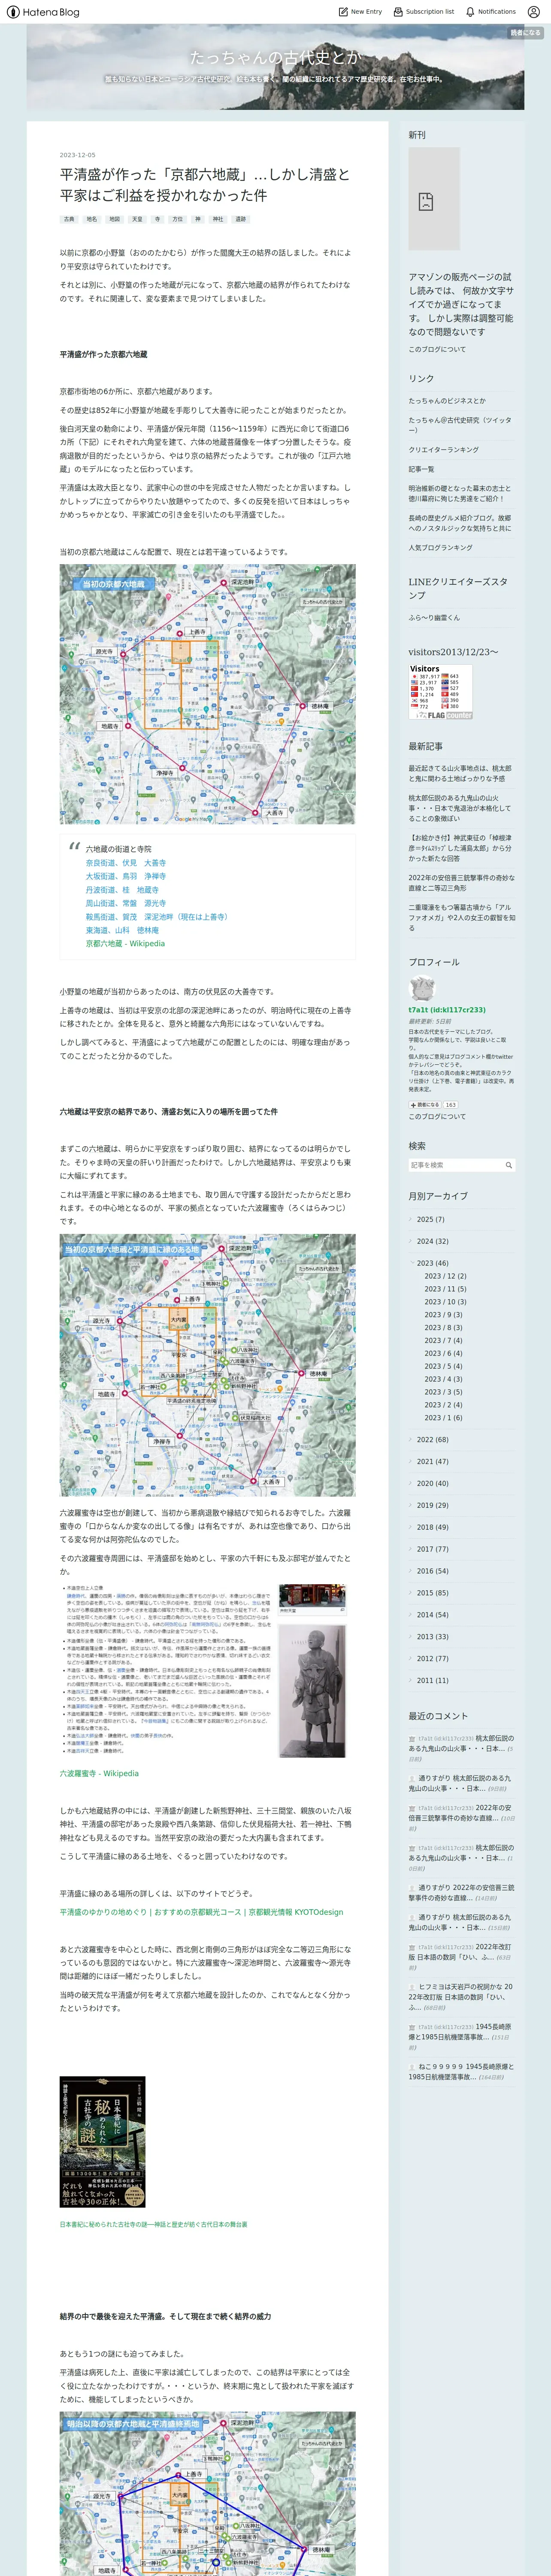This screenshot has height=2576, width=551.
Task: Open first map image of 当初の京都六地蔵
Action: tap(207, 694)
